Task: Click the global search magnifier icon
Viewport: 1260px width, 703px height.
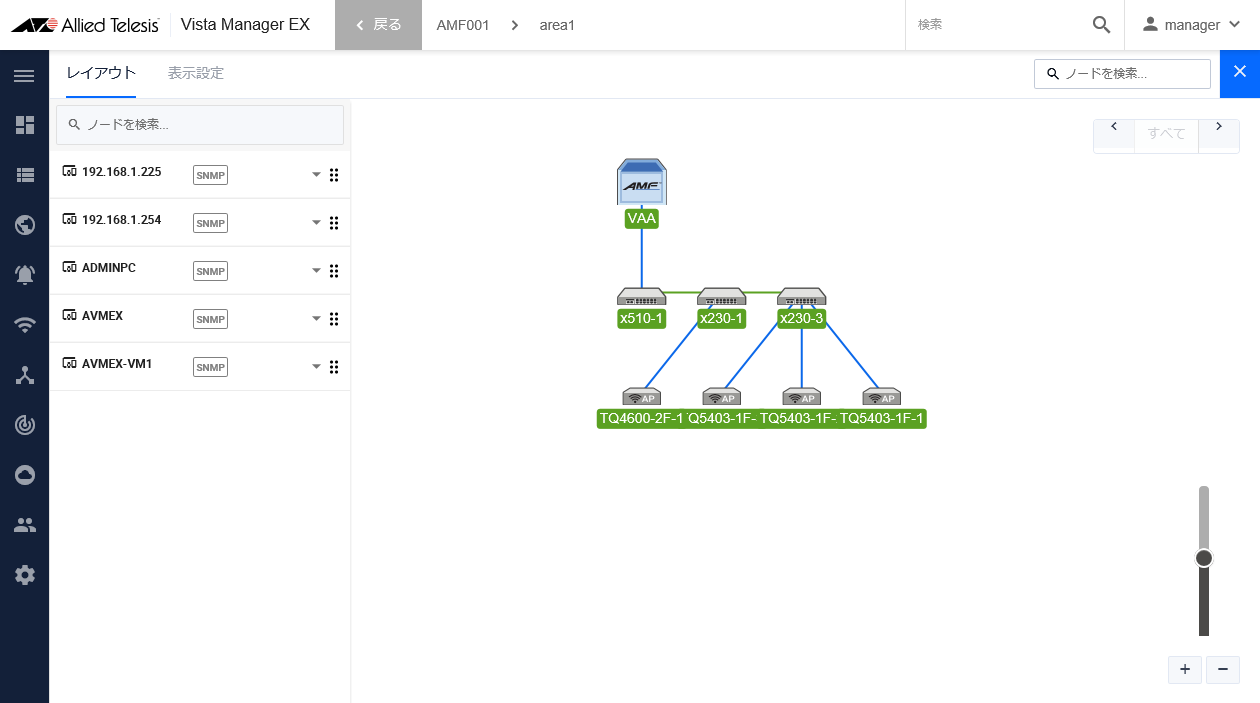Action: pyautogui.click(x=1101, y=25)
